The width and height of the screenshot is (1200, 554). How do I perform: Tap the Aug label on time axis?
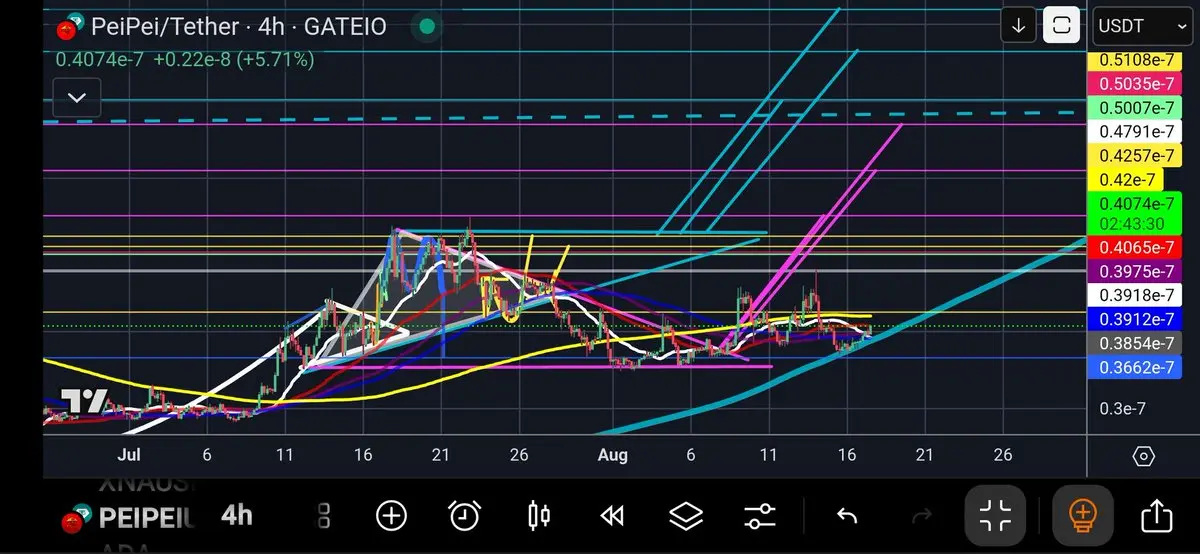click(x=612, y=455)
